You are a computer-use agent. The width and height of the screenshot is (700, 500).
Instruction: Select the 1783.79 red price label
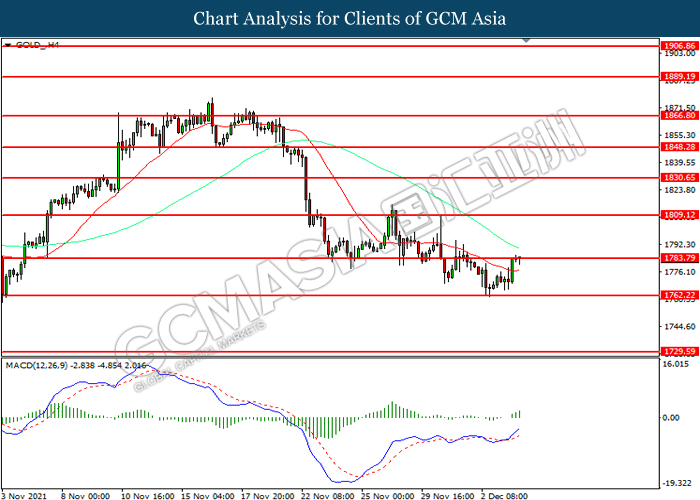pyautogui.click(x=679, y=258)
